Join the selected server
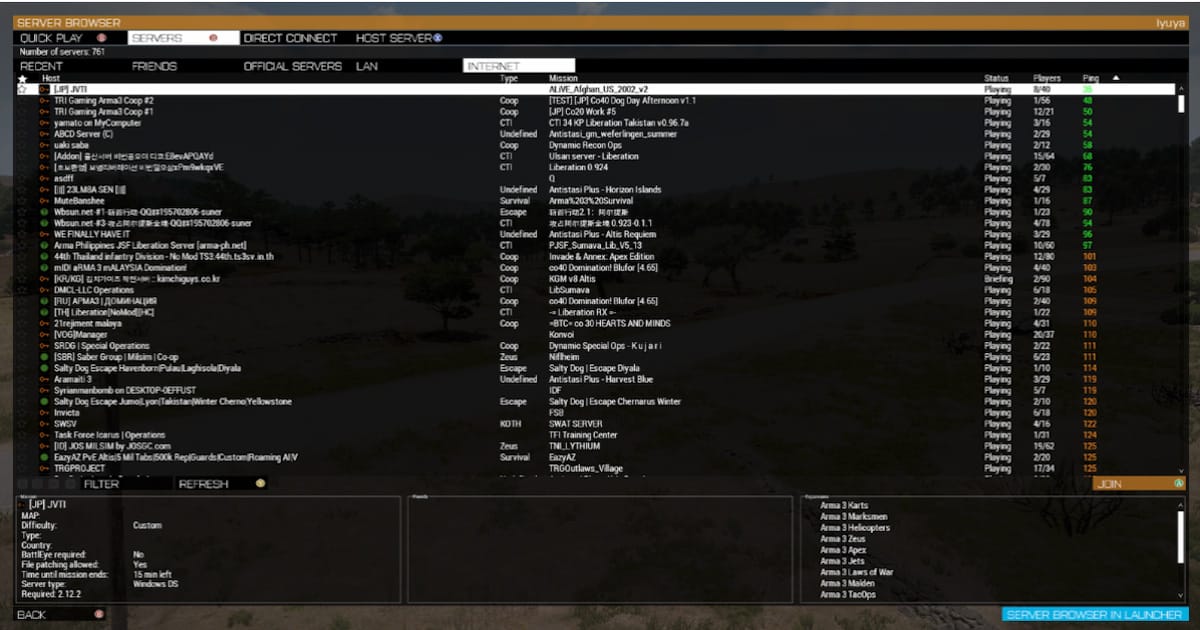The height and width of the screenshot is (630, 1200). (x=1140, y=484)
